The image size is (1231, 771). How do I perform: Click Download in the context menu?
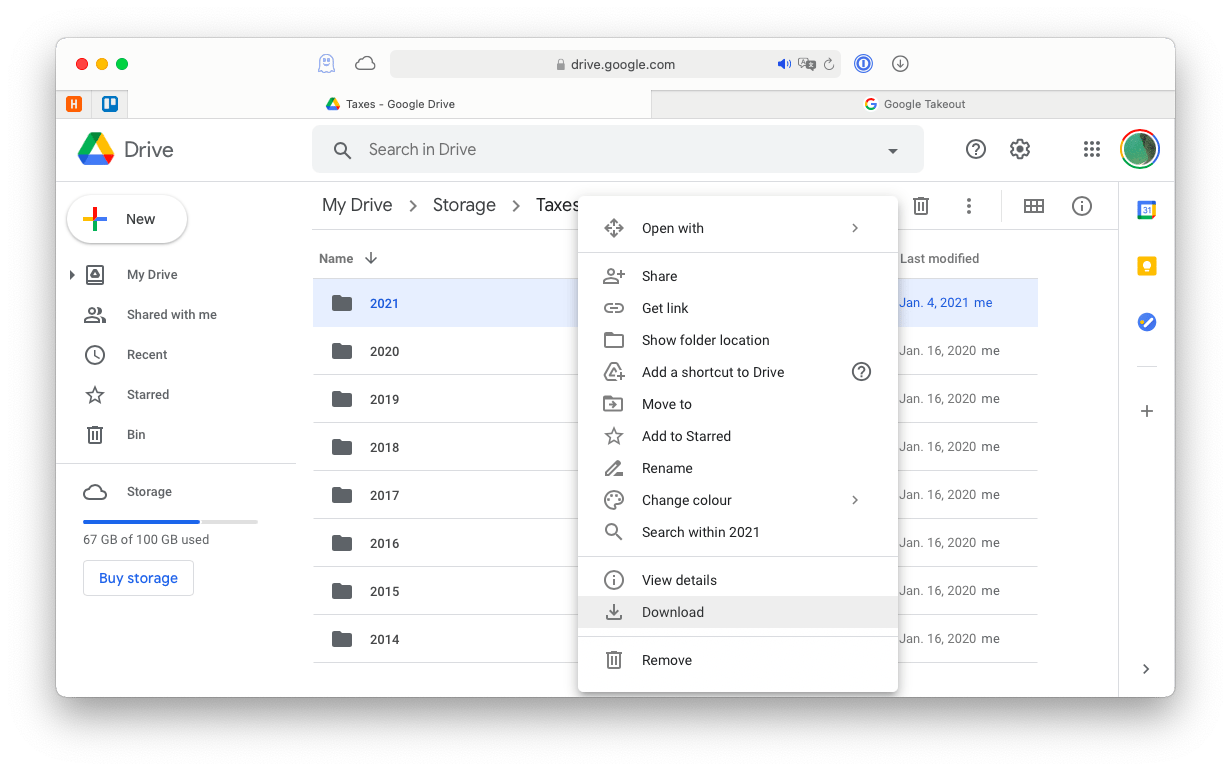[x=738, y=612]
